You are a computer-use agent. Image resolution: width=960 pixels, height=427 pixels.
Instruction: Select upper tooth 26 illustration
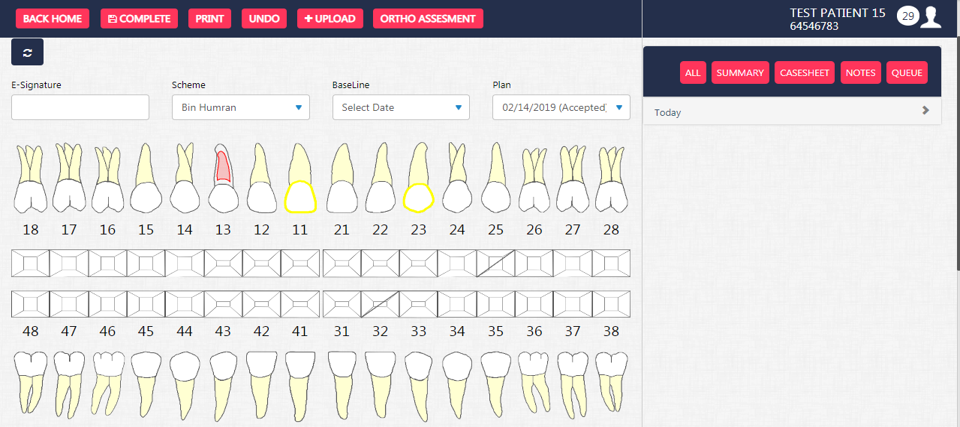[x=534, y=179]
